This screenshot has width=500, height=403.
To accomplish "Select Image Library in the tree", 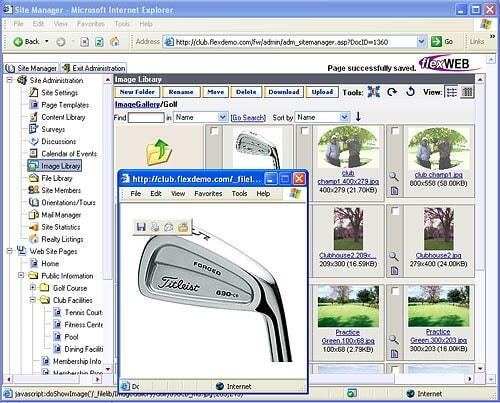I will point(55,166).
